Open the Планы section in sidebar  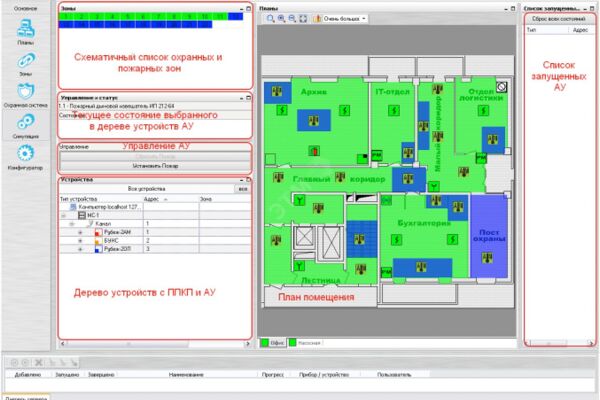pos(26,33)
